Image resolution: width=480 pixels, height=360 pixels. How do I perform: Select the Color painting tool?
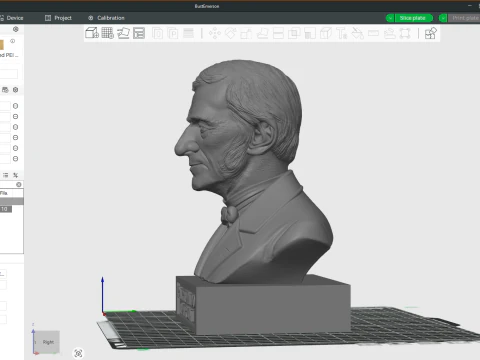(x=357, y=33)
